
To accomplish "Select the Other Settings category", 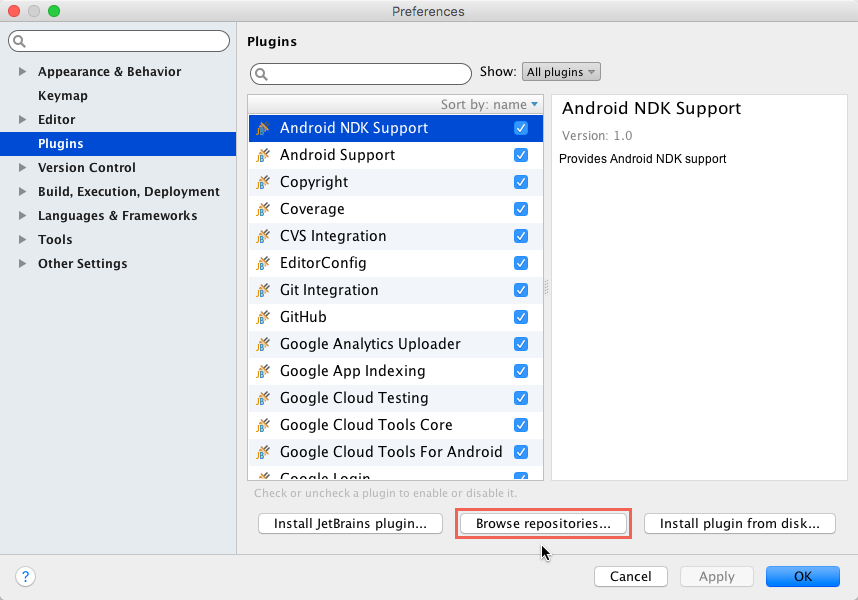I will point(82,264).
